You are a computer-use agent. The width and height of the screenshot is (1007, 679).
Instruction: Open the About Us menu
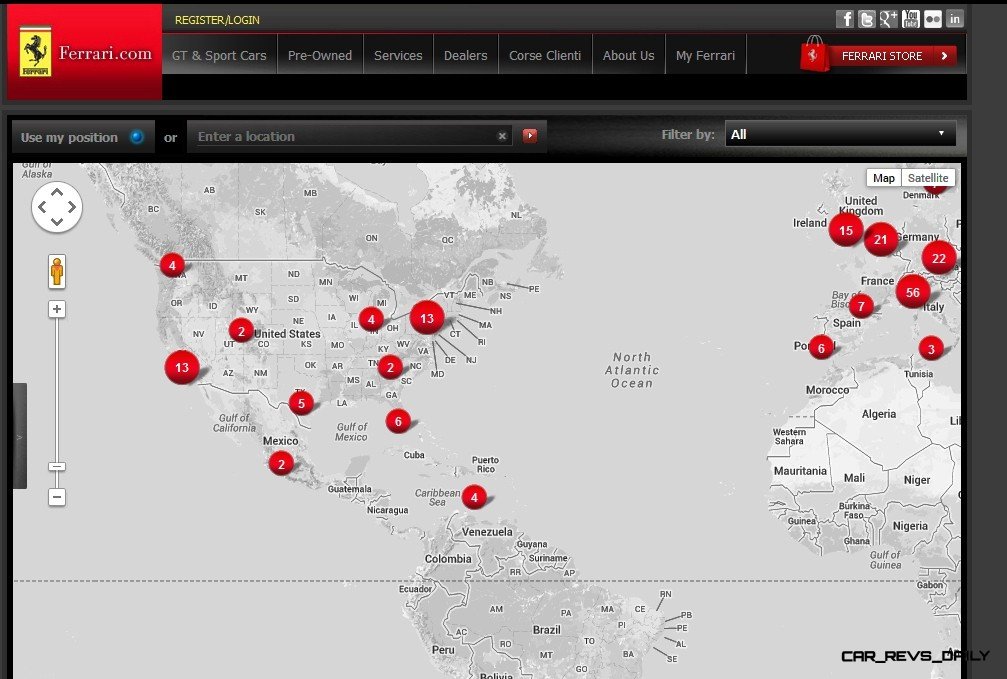629,55
